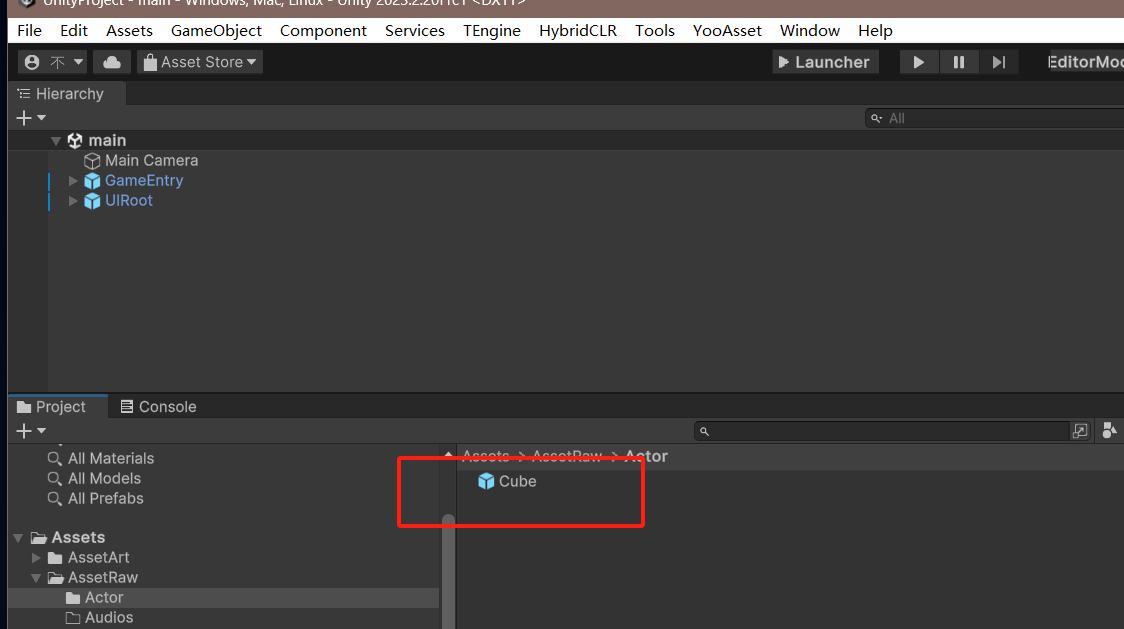Screen dimensions: 1124x629
Task: Click the search by type icon
Action: point(1110,430)
